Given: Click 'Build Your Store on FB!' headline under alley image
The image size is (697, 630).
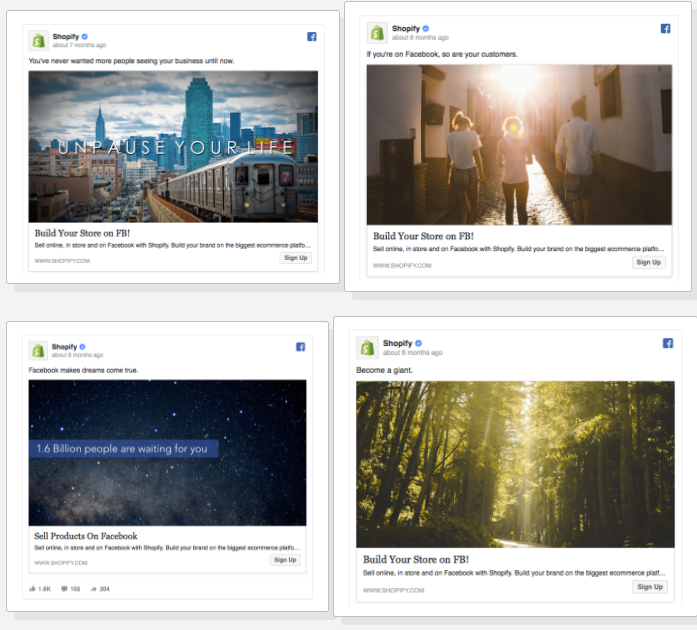Looking at the screenshot, I should (423, 236).
